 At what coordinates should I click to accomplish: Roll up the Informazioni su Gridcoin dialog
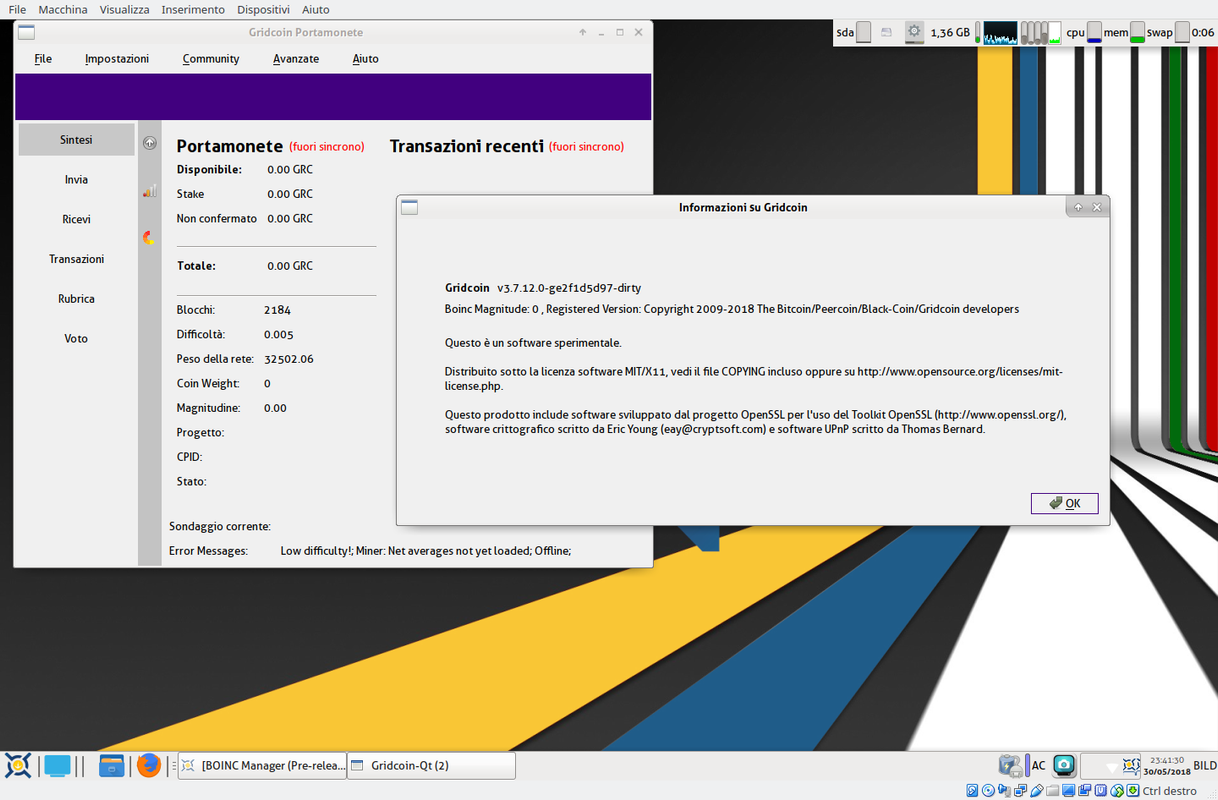coord(1078,207)
